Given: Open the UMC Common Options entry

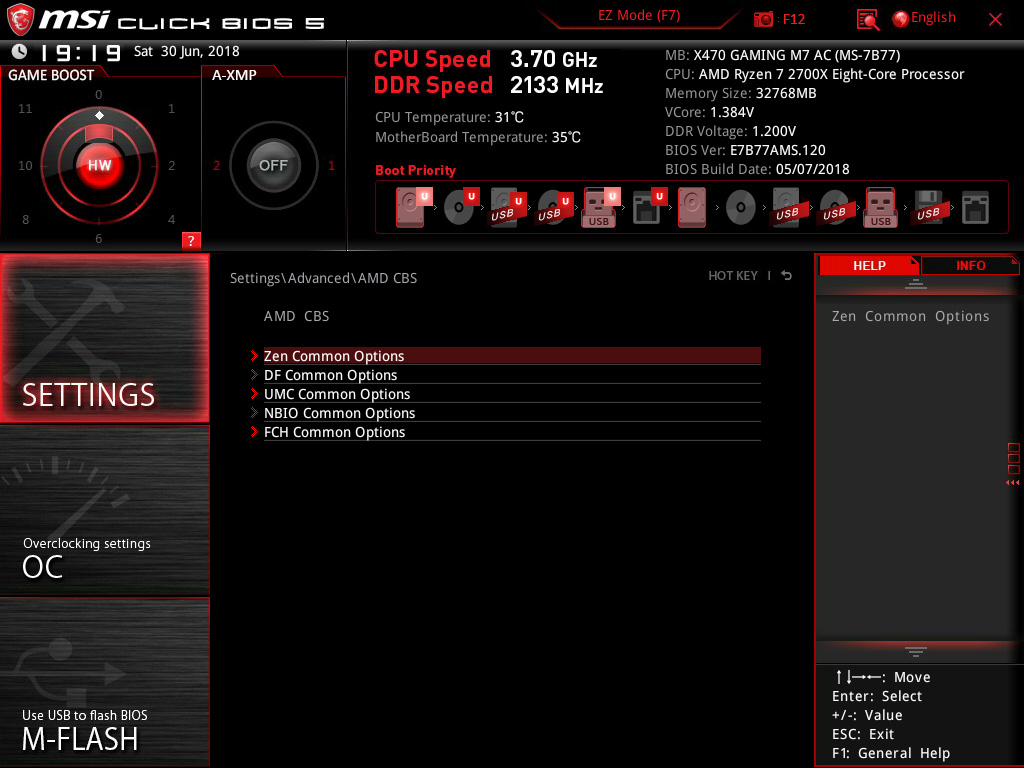Looking at the screenshot, I should pyautogui.click(x=512, y=394).
